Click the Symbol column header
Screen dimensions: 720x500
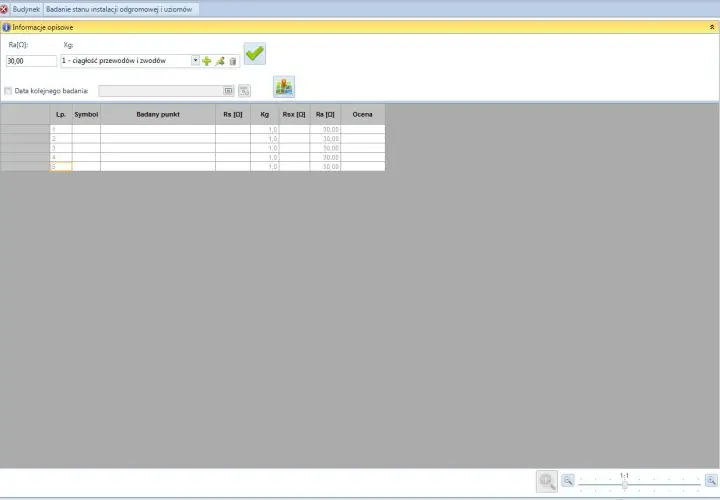[x=86, y=114]
